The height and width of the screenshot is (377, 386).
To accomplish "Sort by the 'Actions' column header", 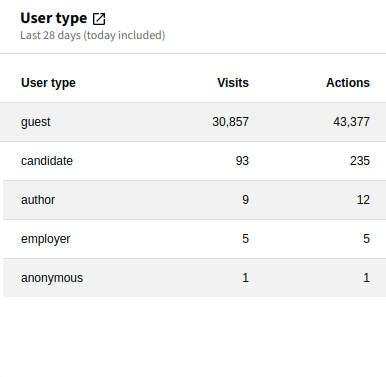I will pos(348,83).
